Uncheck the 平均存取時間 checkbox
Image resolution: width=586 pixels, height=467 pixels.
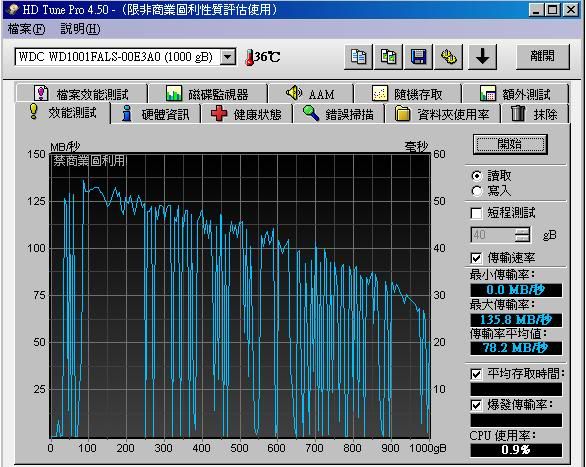[476, 374]
